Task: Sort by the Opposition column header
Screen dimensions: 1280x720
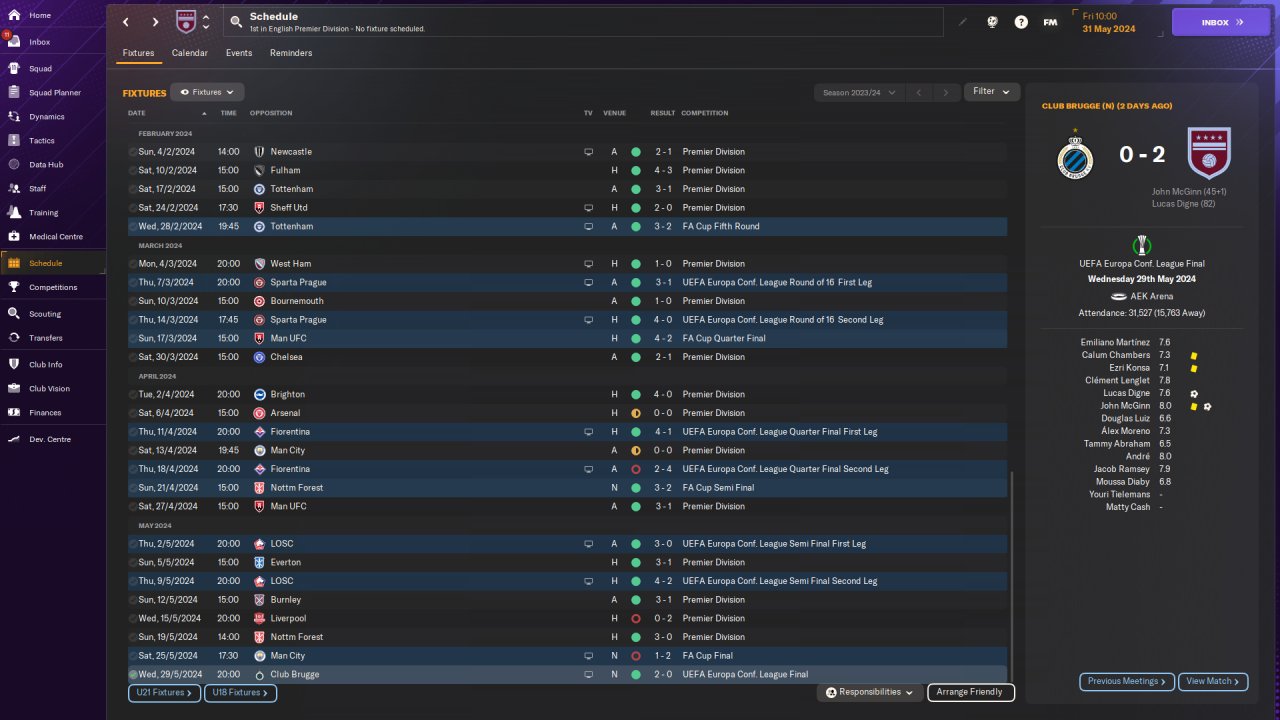Action: click(271, 113)
